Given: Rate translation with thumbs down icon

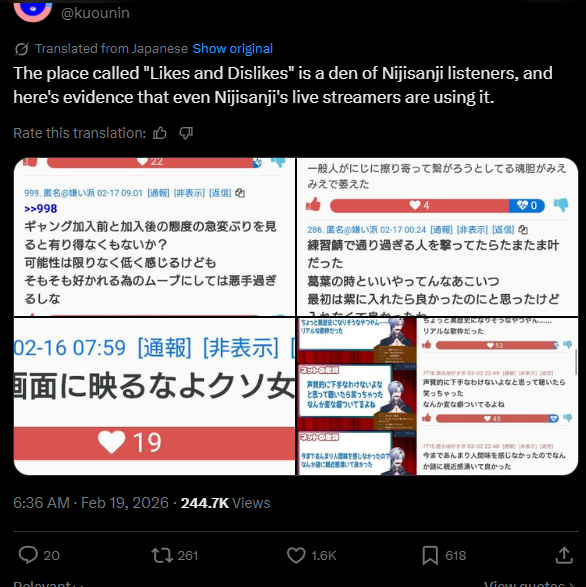Looking at the screenshot, I should point(186,133).
